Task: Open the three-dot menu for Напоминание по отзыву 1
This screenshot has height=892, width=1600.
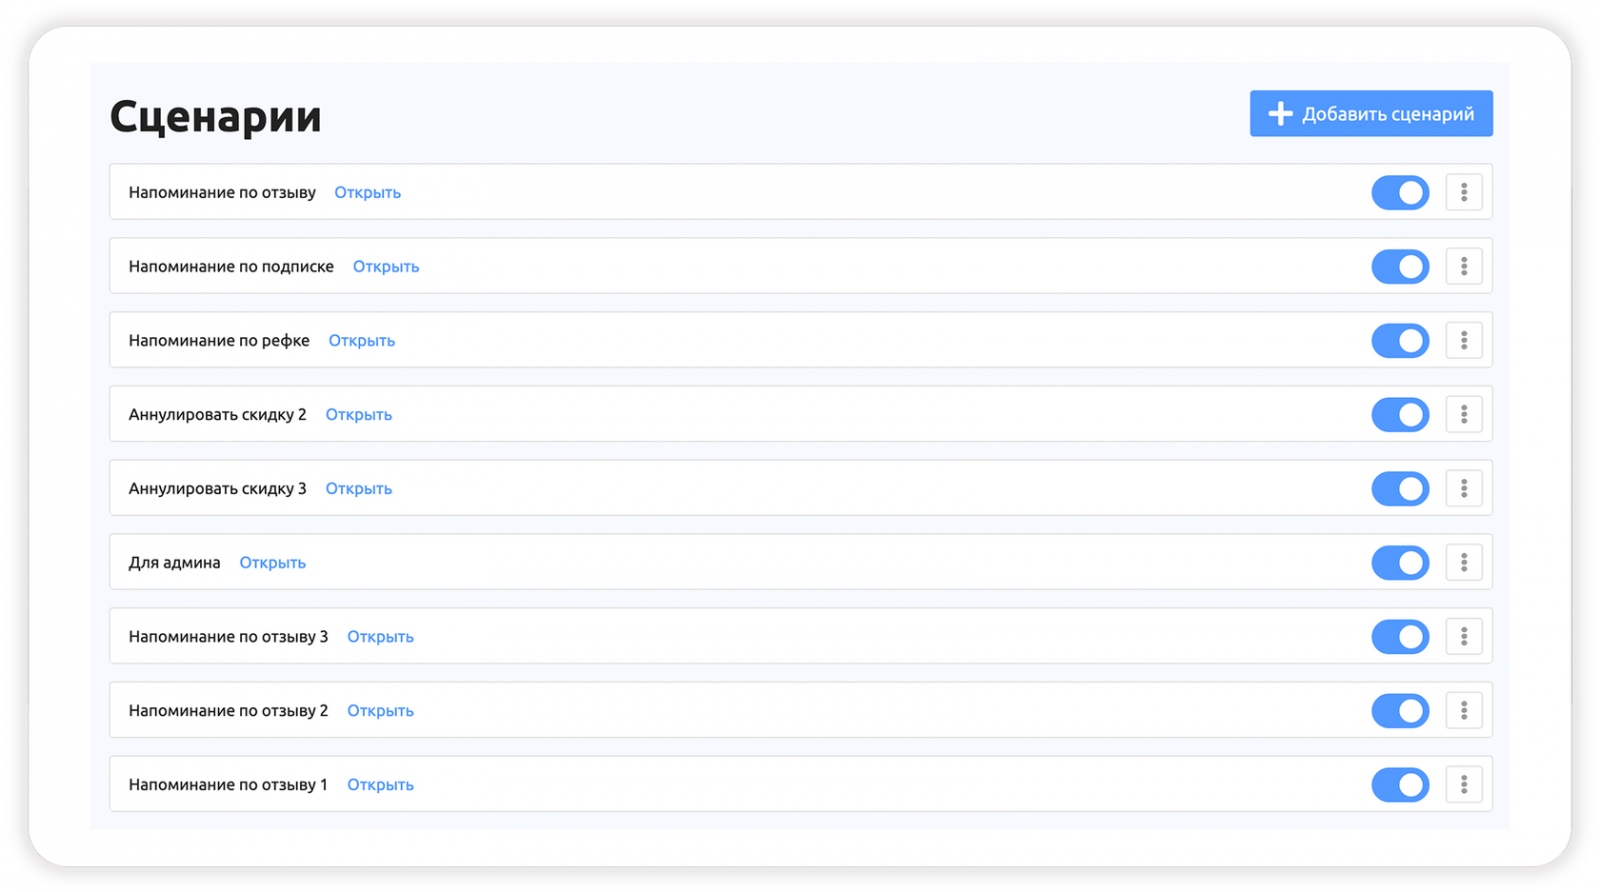Action: 1463,784
